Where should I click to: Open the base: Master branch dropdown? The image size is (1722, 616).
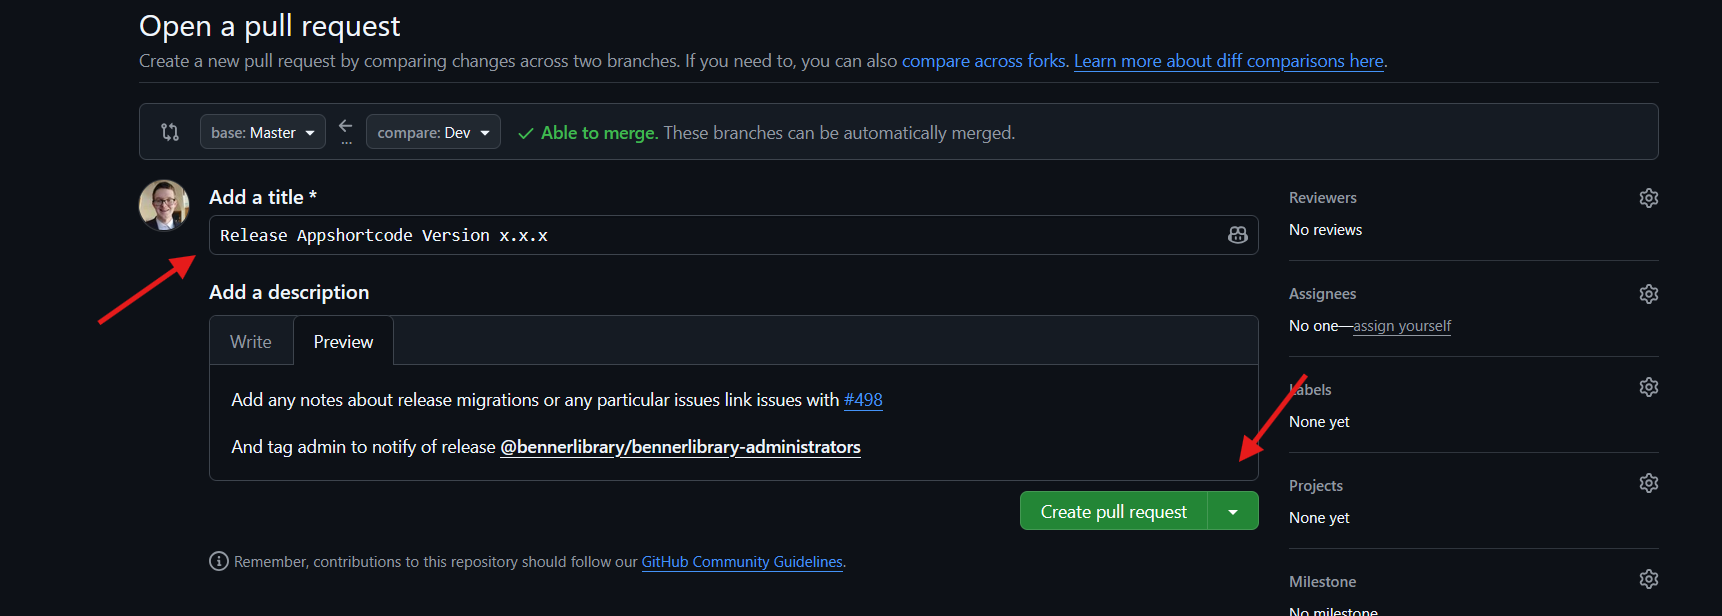point(263,132)
